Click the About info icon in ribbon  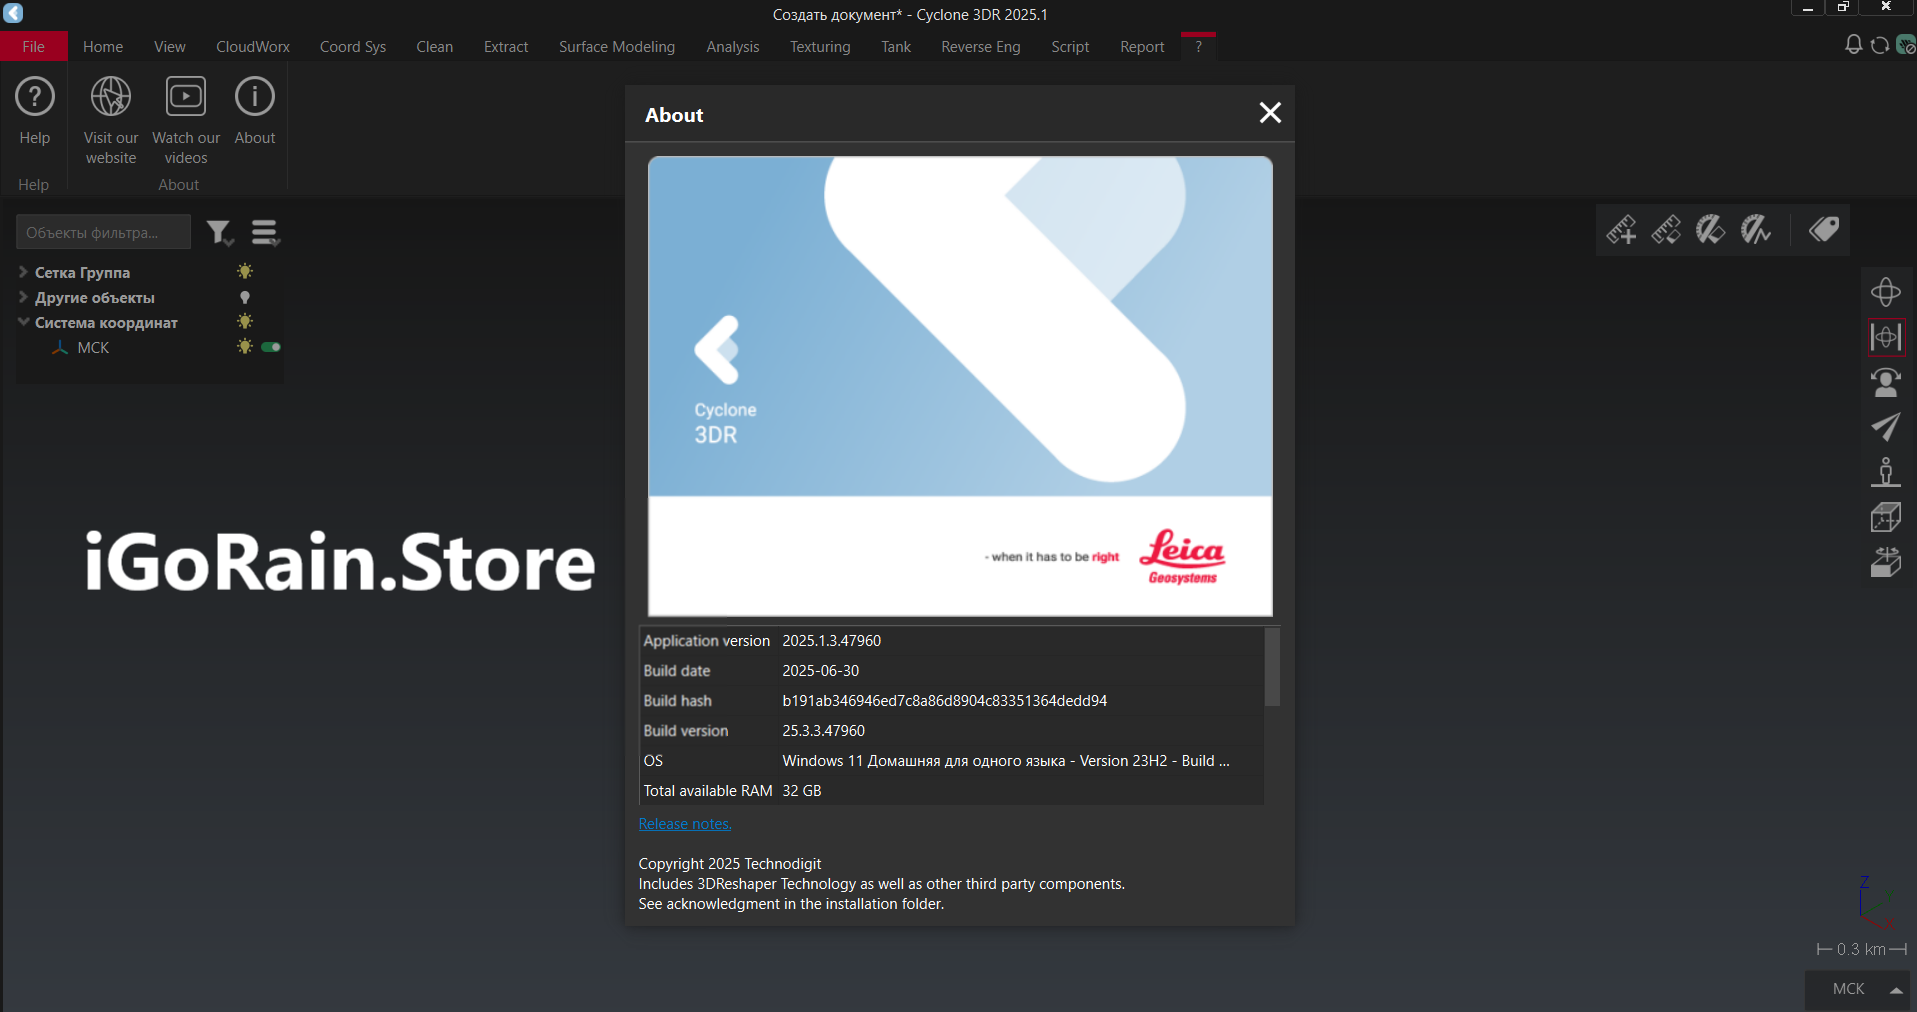coord(254,98)
